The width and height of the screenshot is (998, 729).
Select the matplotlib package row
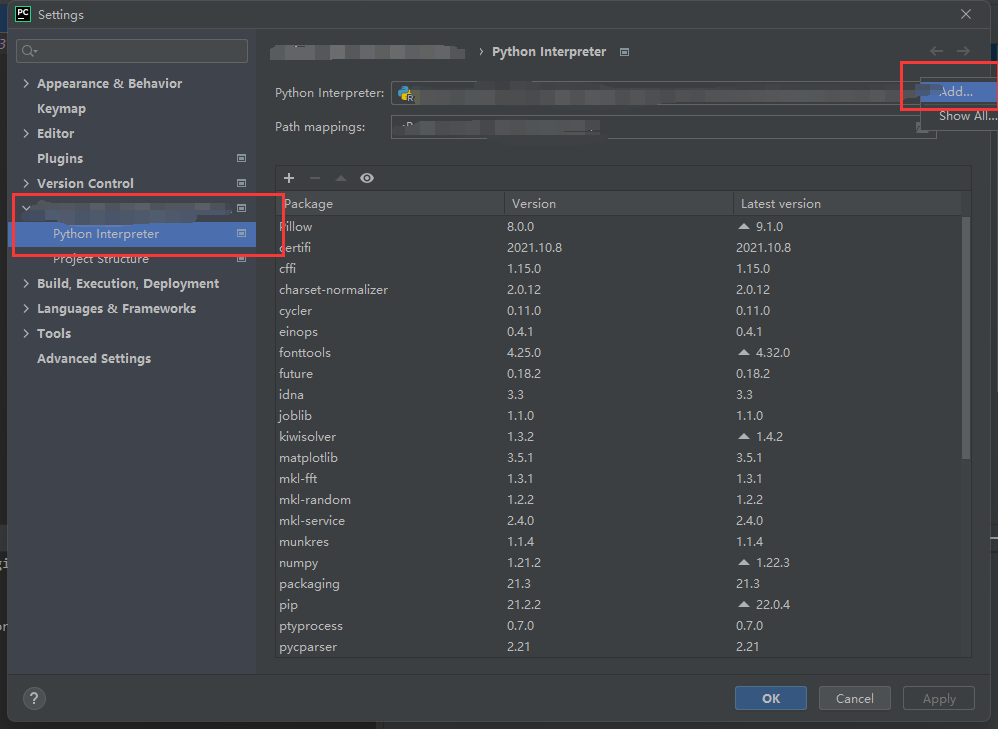pyautogui.click(x=619, y=458)
